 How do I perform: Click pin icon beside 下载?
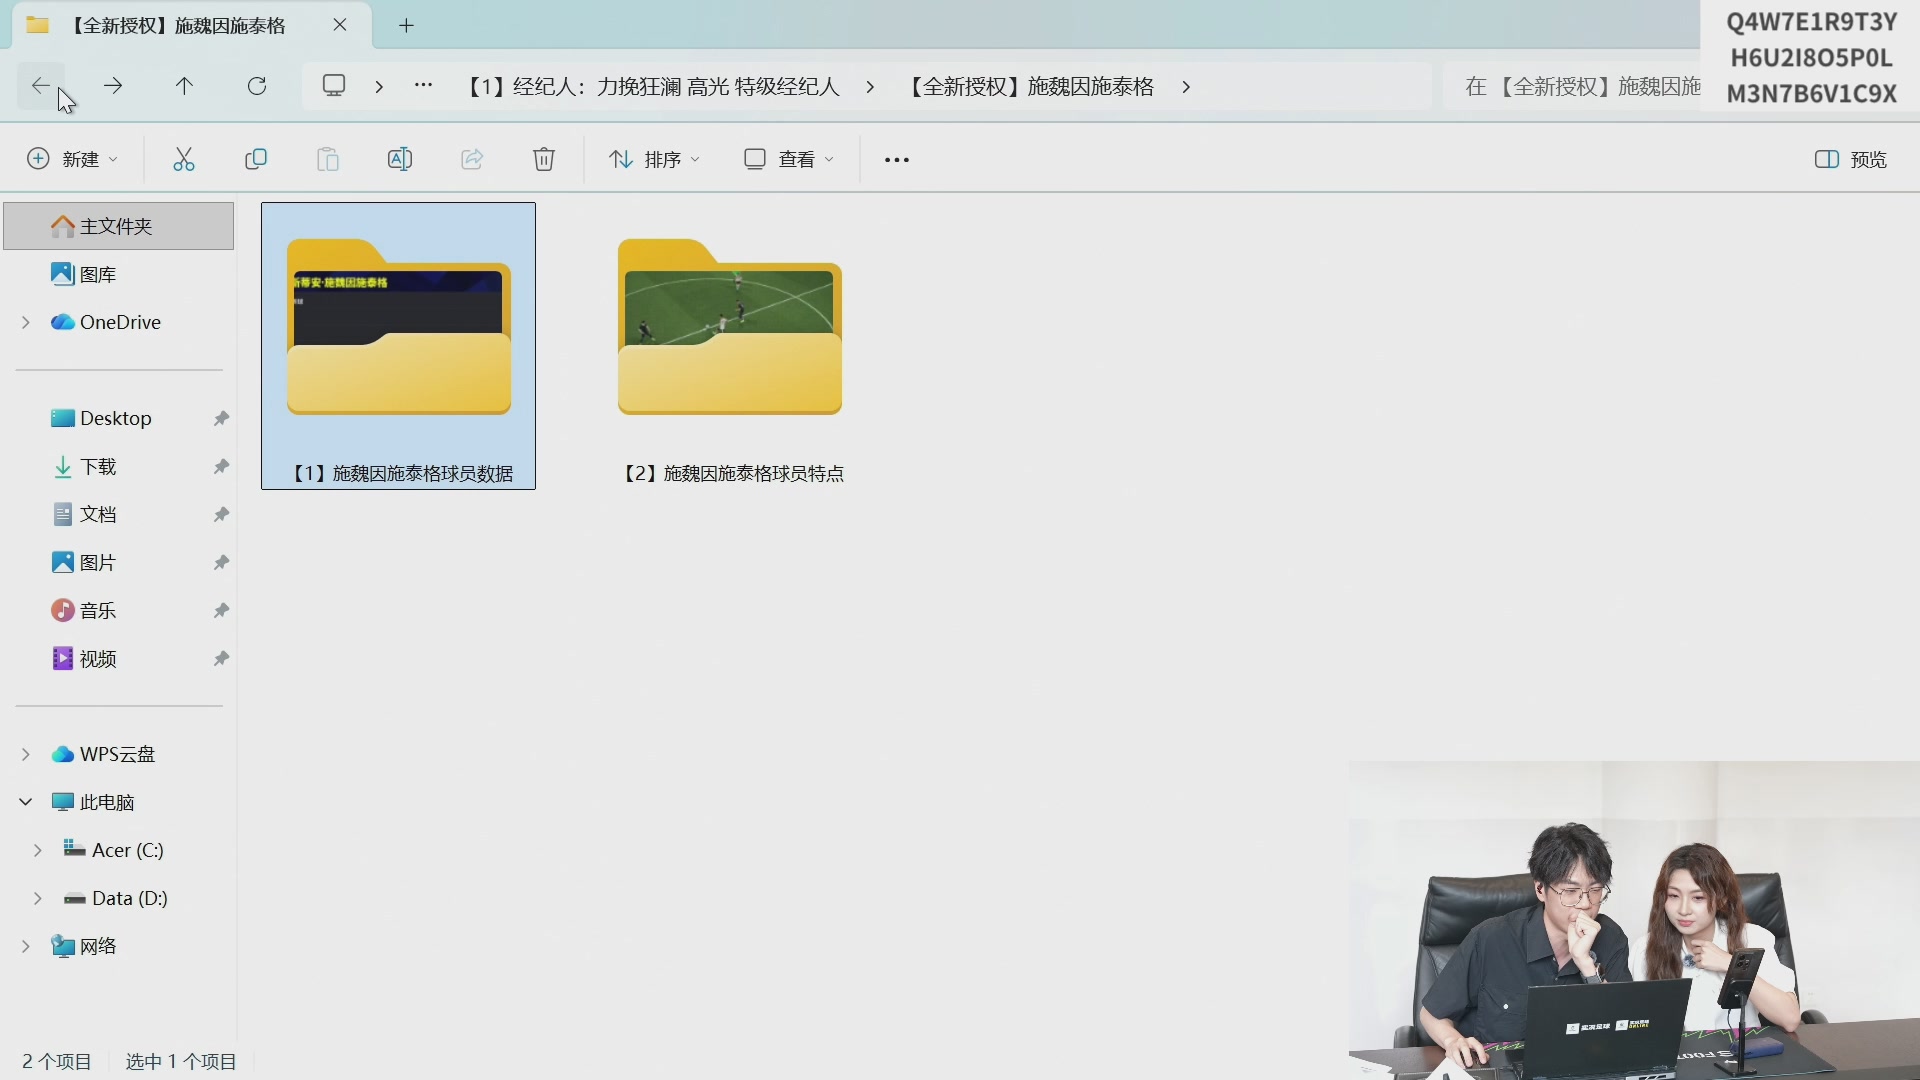tap(221, 466)
